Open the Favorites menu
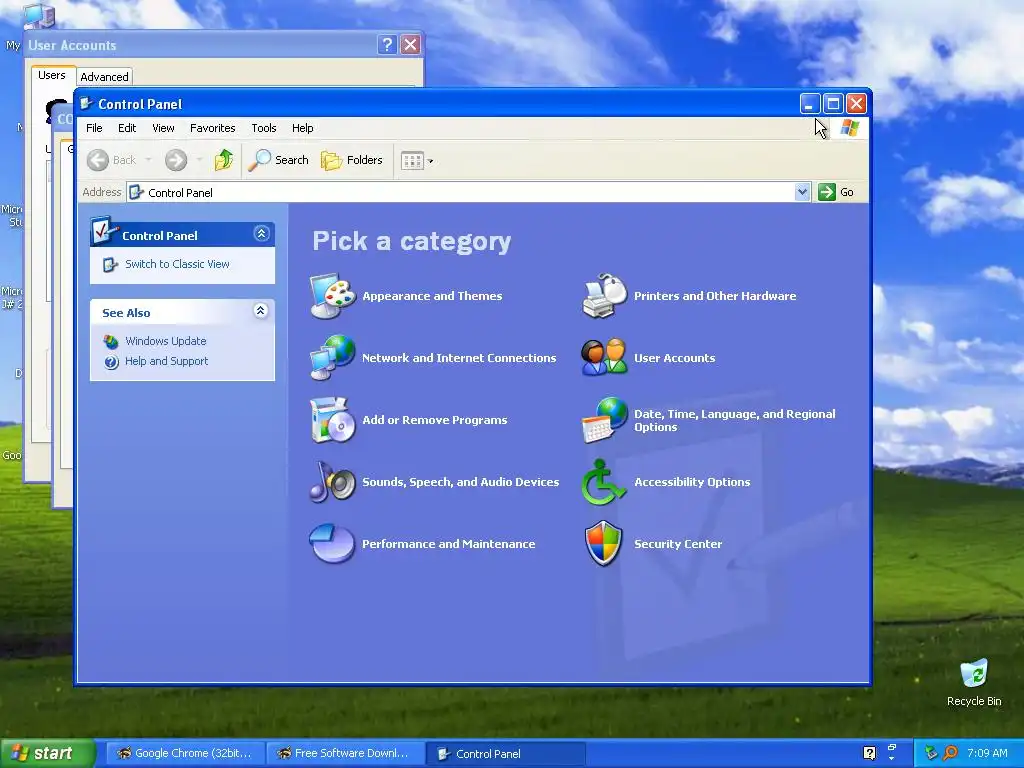1024x768 pixels. (x=212, y=128)
